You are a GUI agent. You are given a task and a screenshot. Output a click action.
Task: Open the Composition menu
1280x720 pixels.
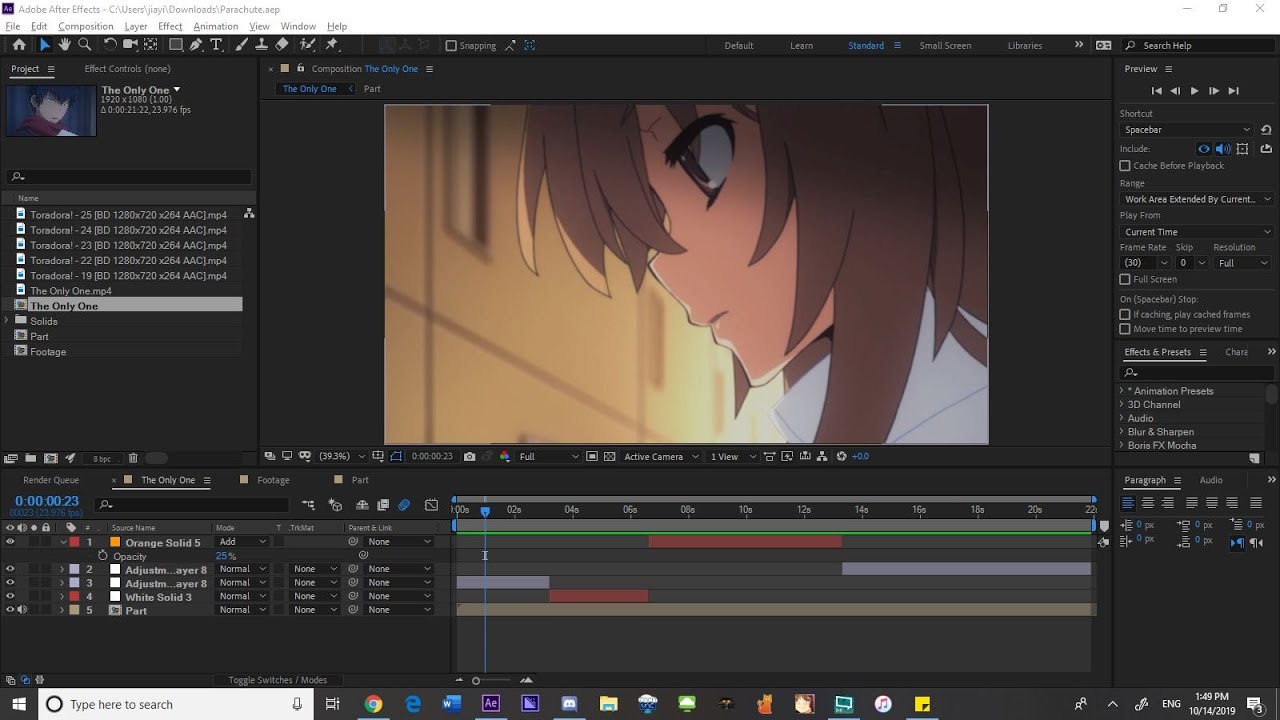pyautogui.click(x=85, y=26)
